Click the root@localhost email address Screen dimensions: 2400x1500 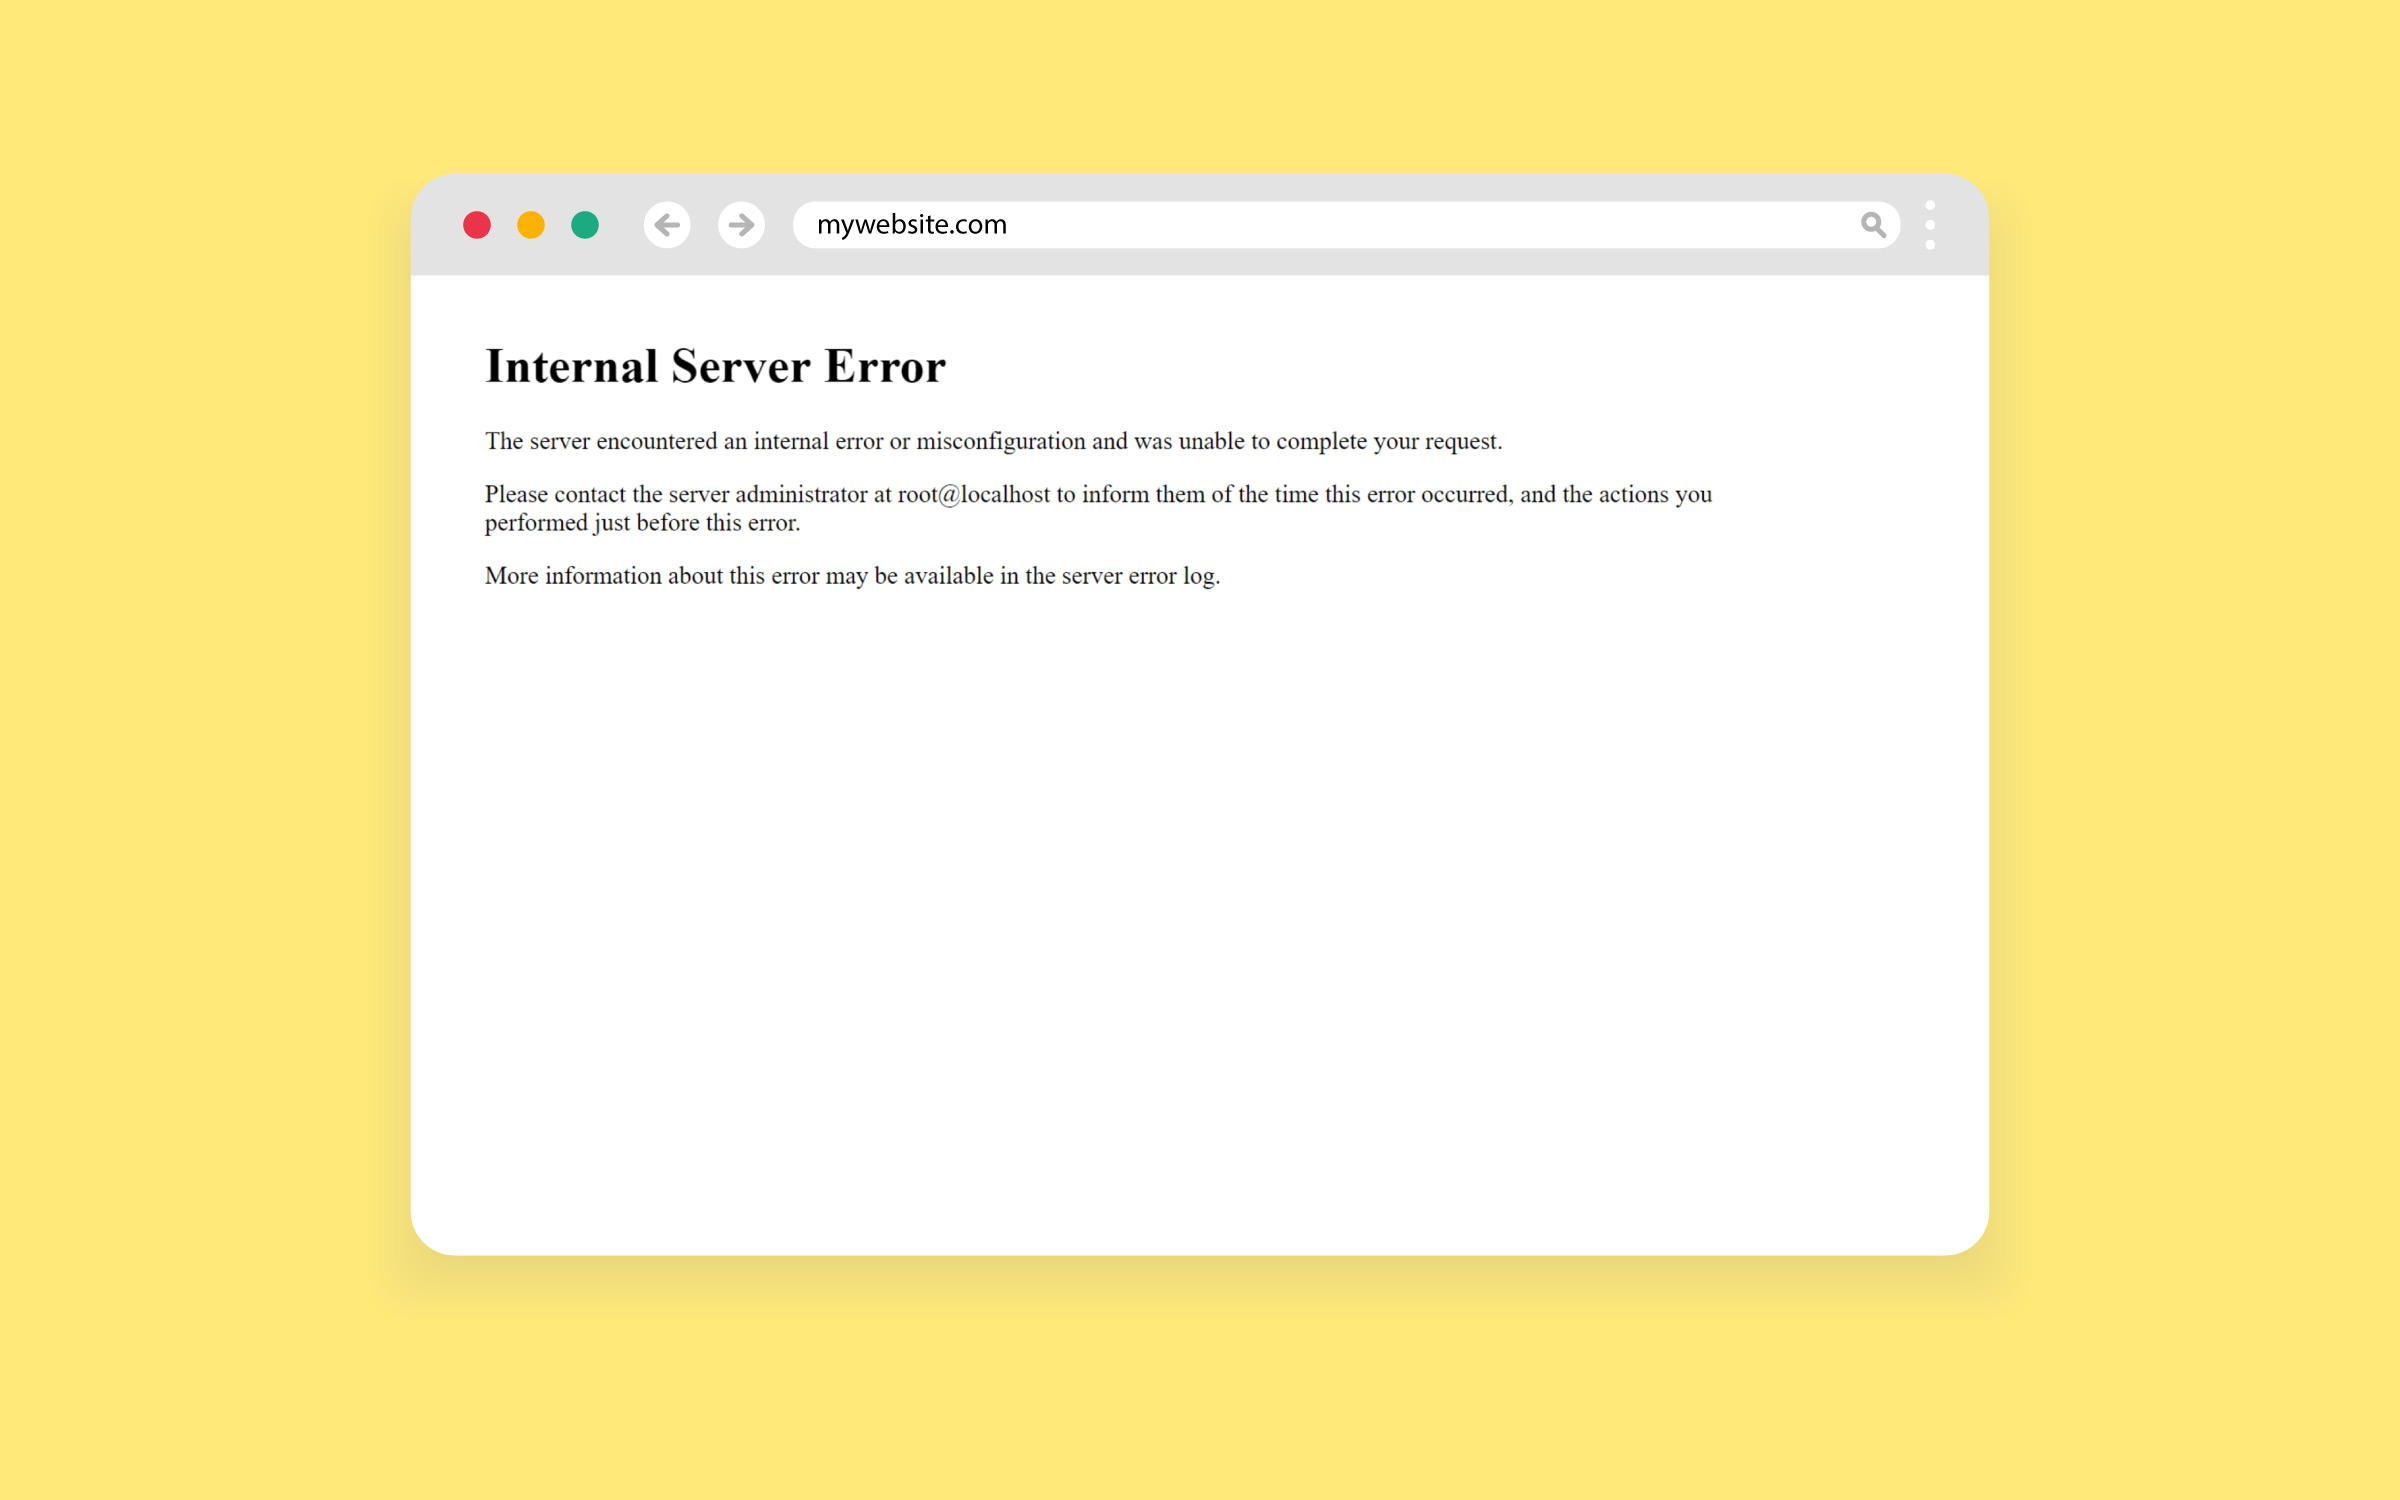(973, 495)
